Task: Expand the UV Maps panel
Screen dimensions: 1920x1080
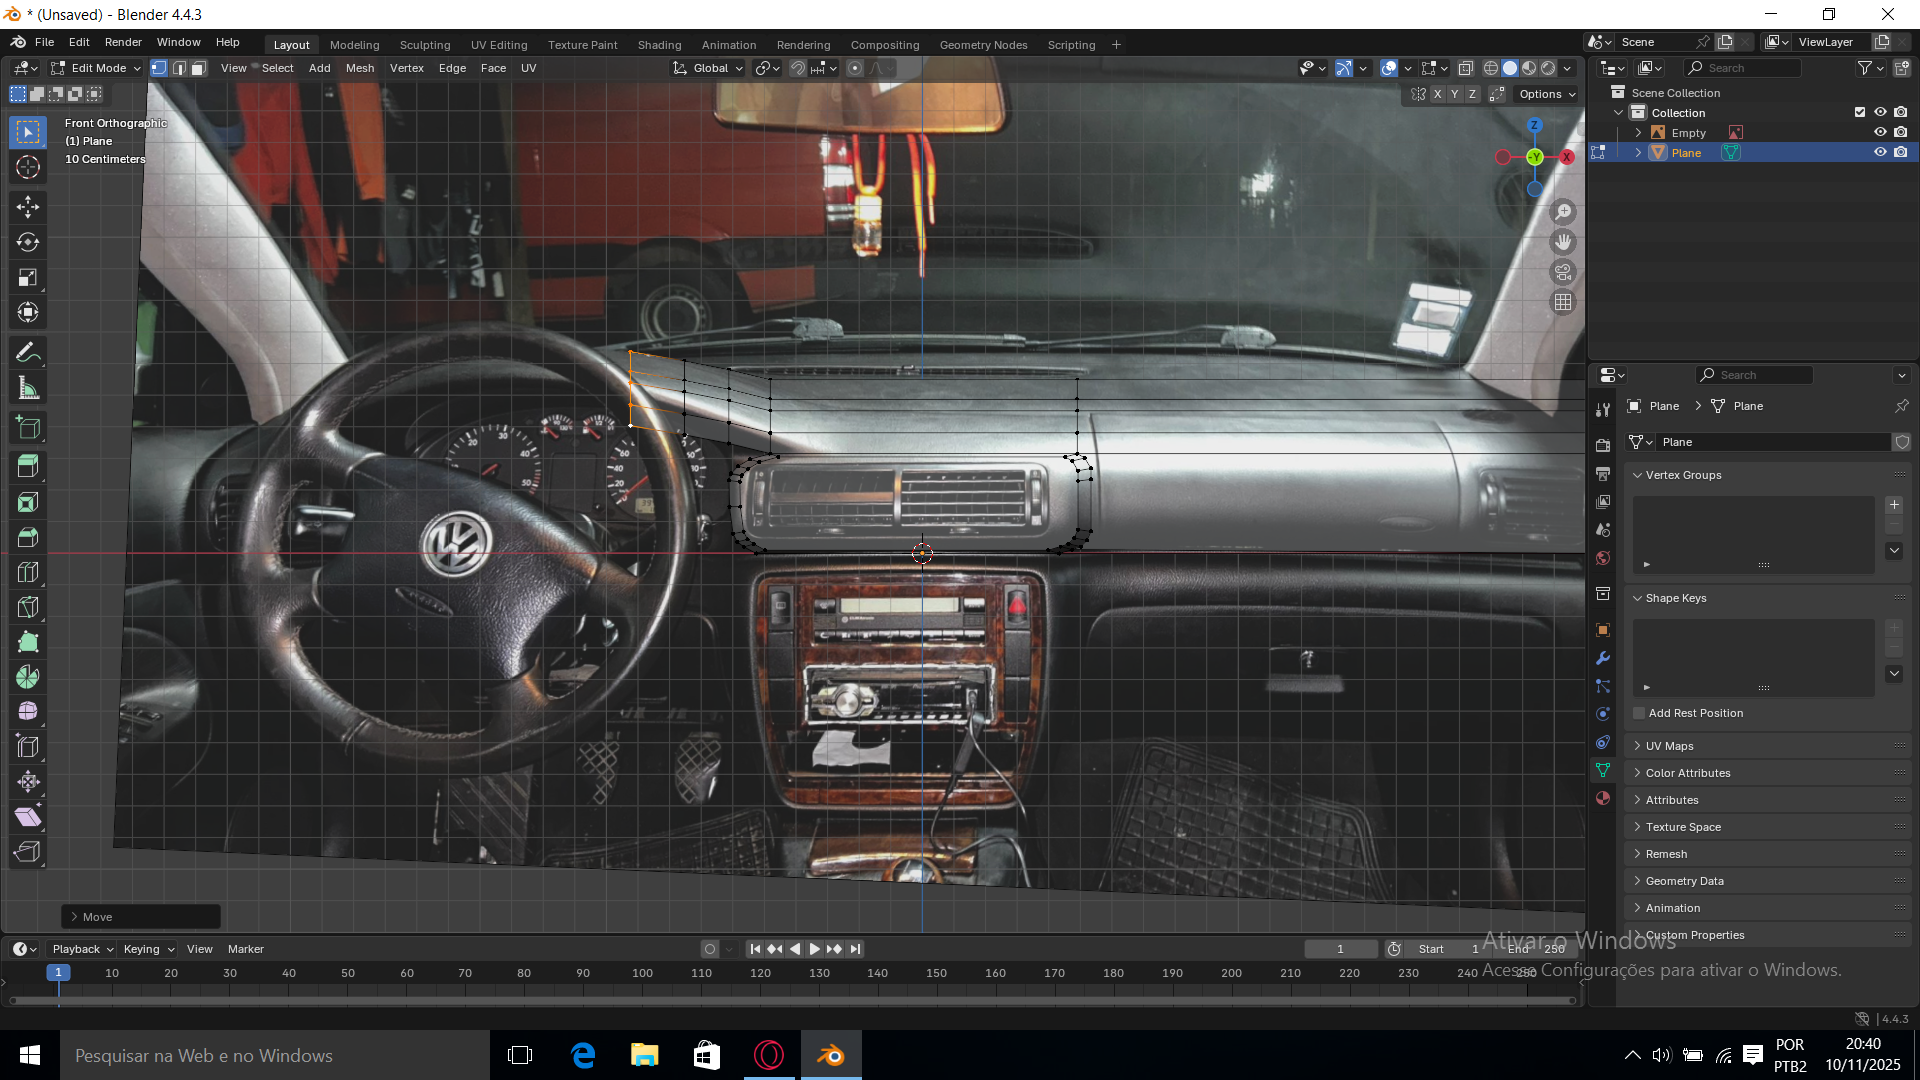Action: [x=1669, y=746]
